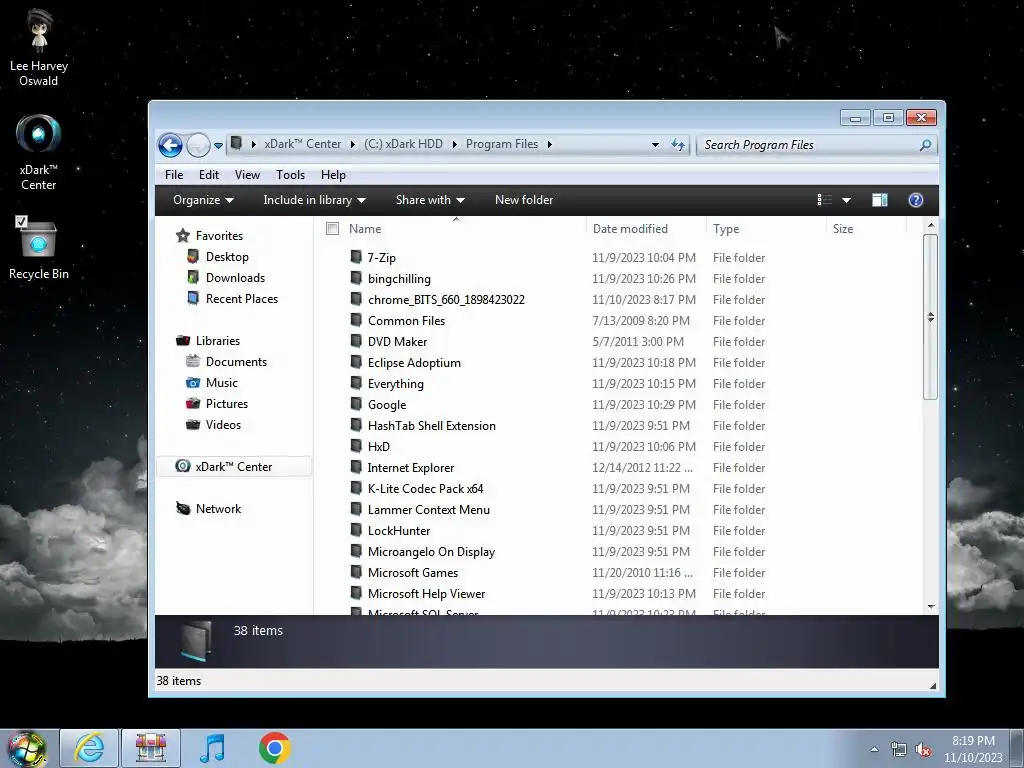Open the View menu
The image size is (1024, 768).
(248, 175)
